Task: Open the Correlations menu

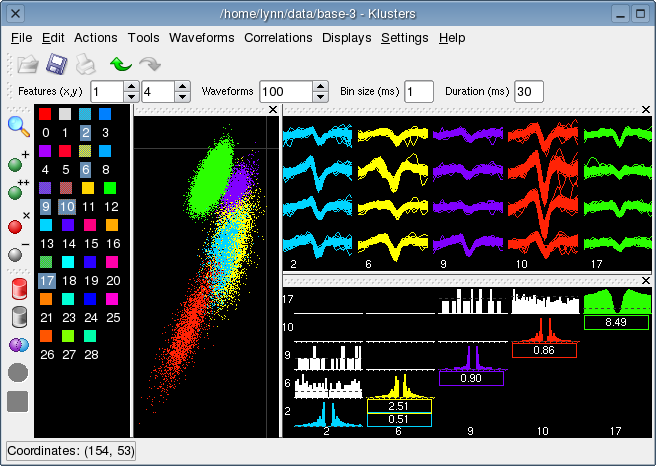Action: (278, 38)
